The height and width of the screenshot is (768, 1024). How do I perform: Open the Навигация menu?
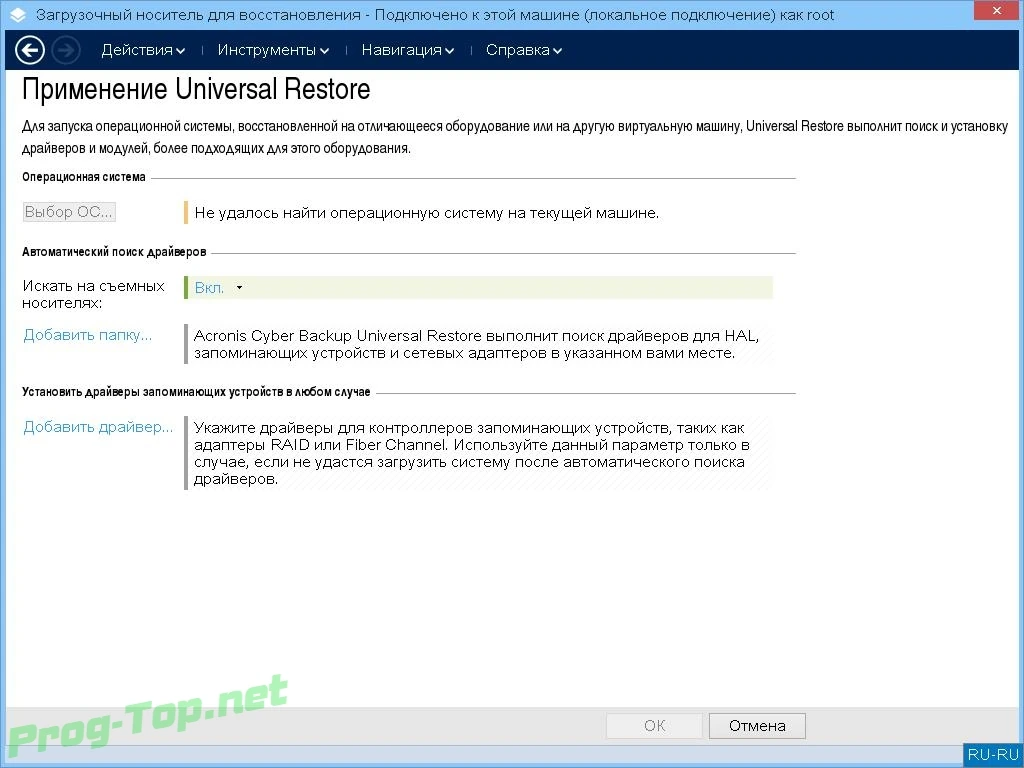click(408, 50)
